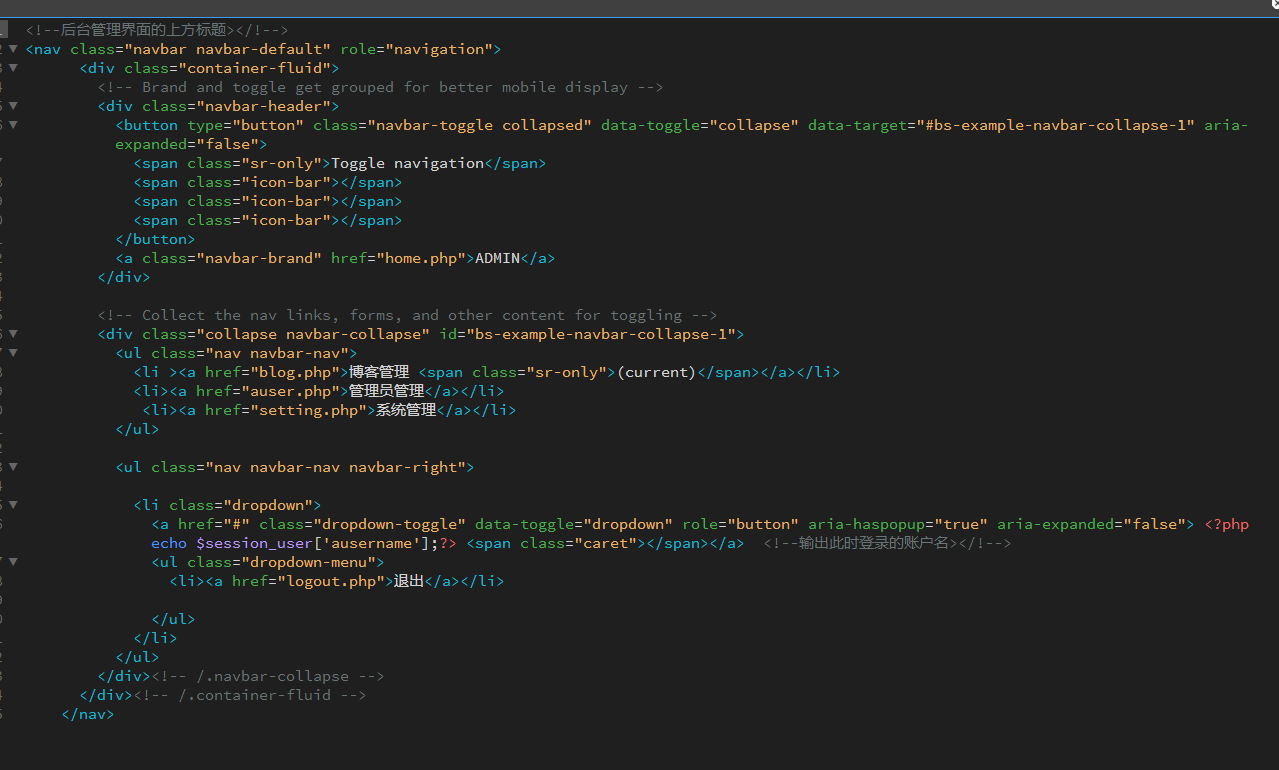Screen dimensions: 1279x770
Task: Click the $session_user variable
Action: click(x=255, y=543)
